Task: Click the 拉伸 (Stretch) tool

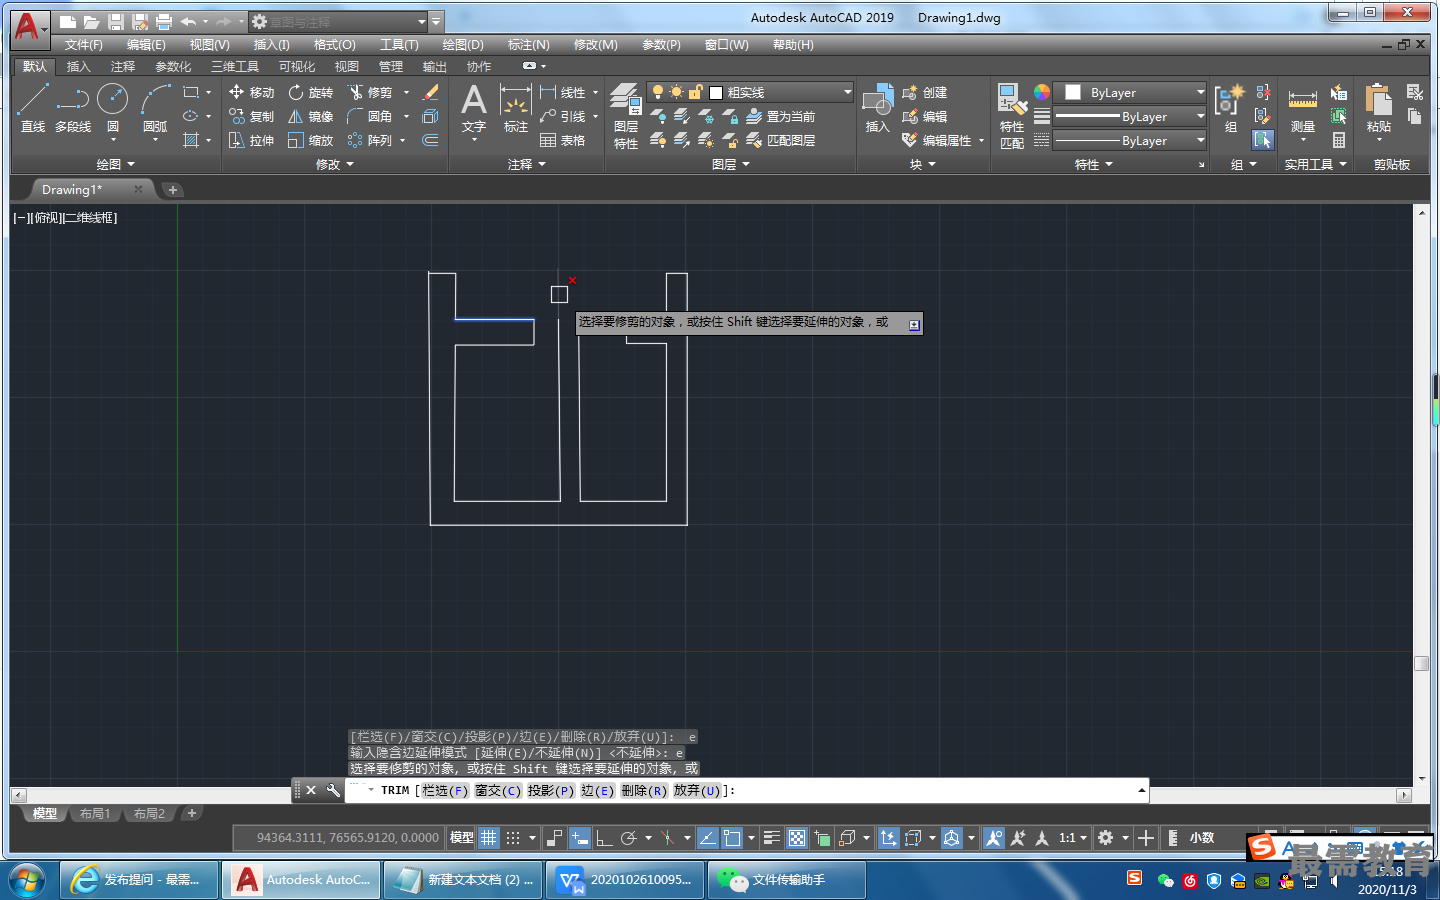Action: [x=251, y=140]
